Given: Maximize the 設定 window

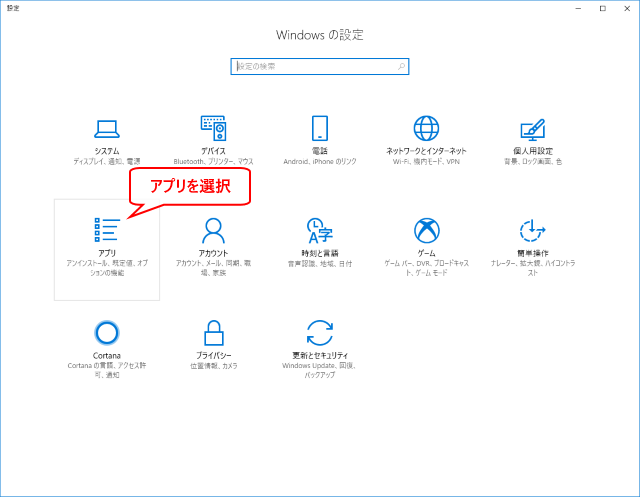Looking at the screenshot, I should click(602, 9).
